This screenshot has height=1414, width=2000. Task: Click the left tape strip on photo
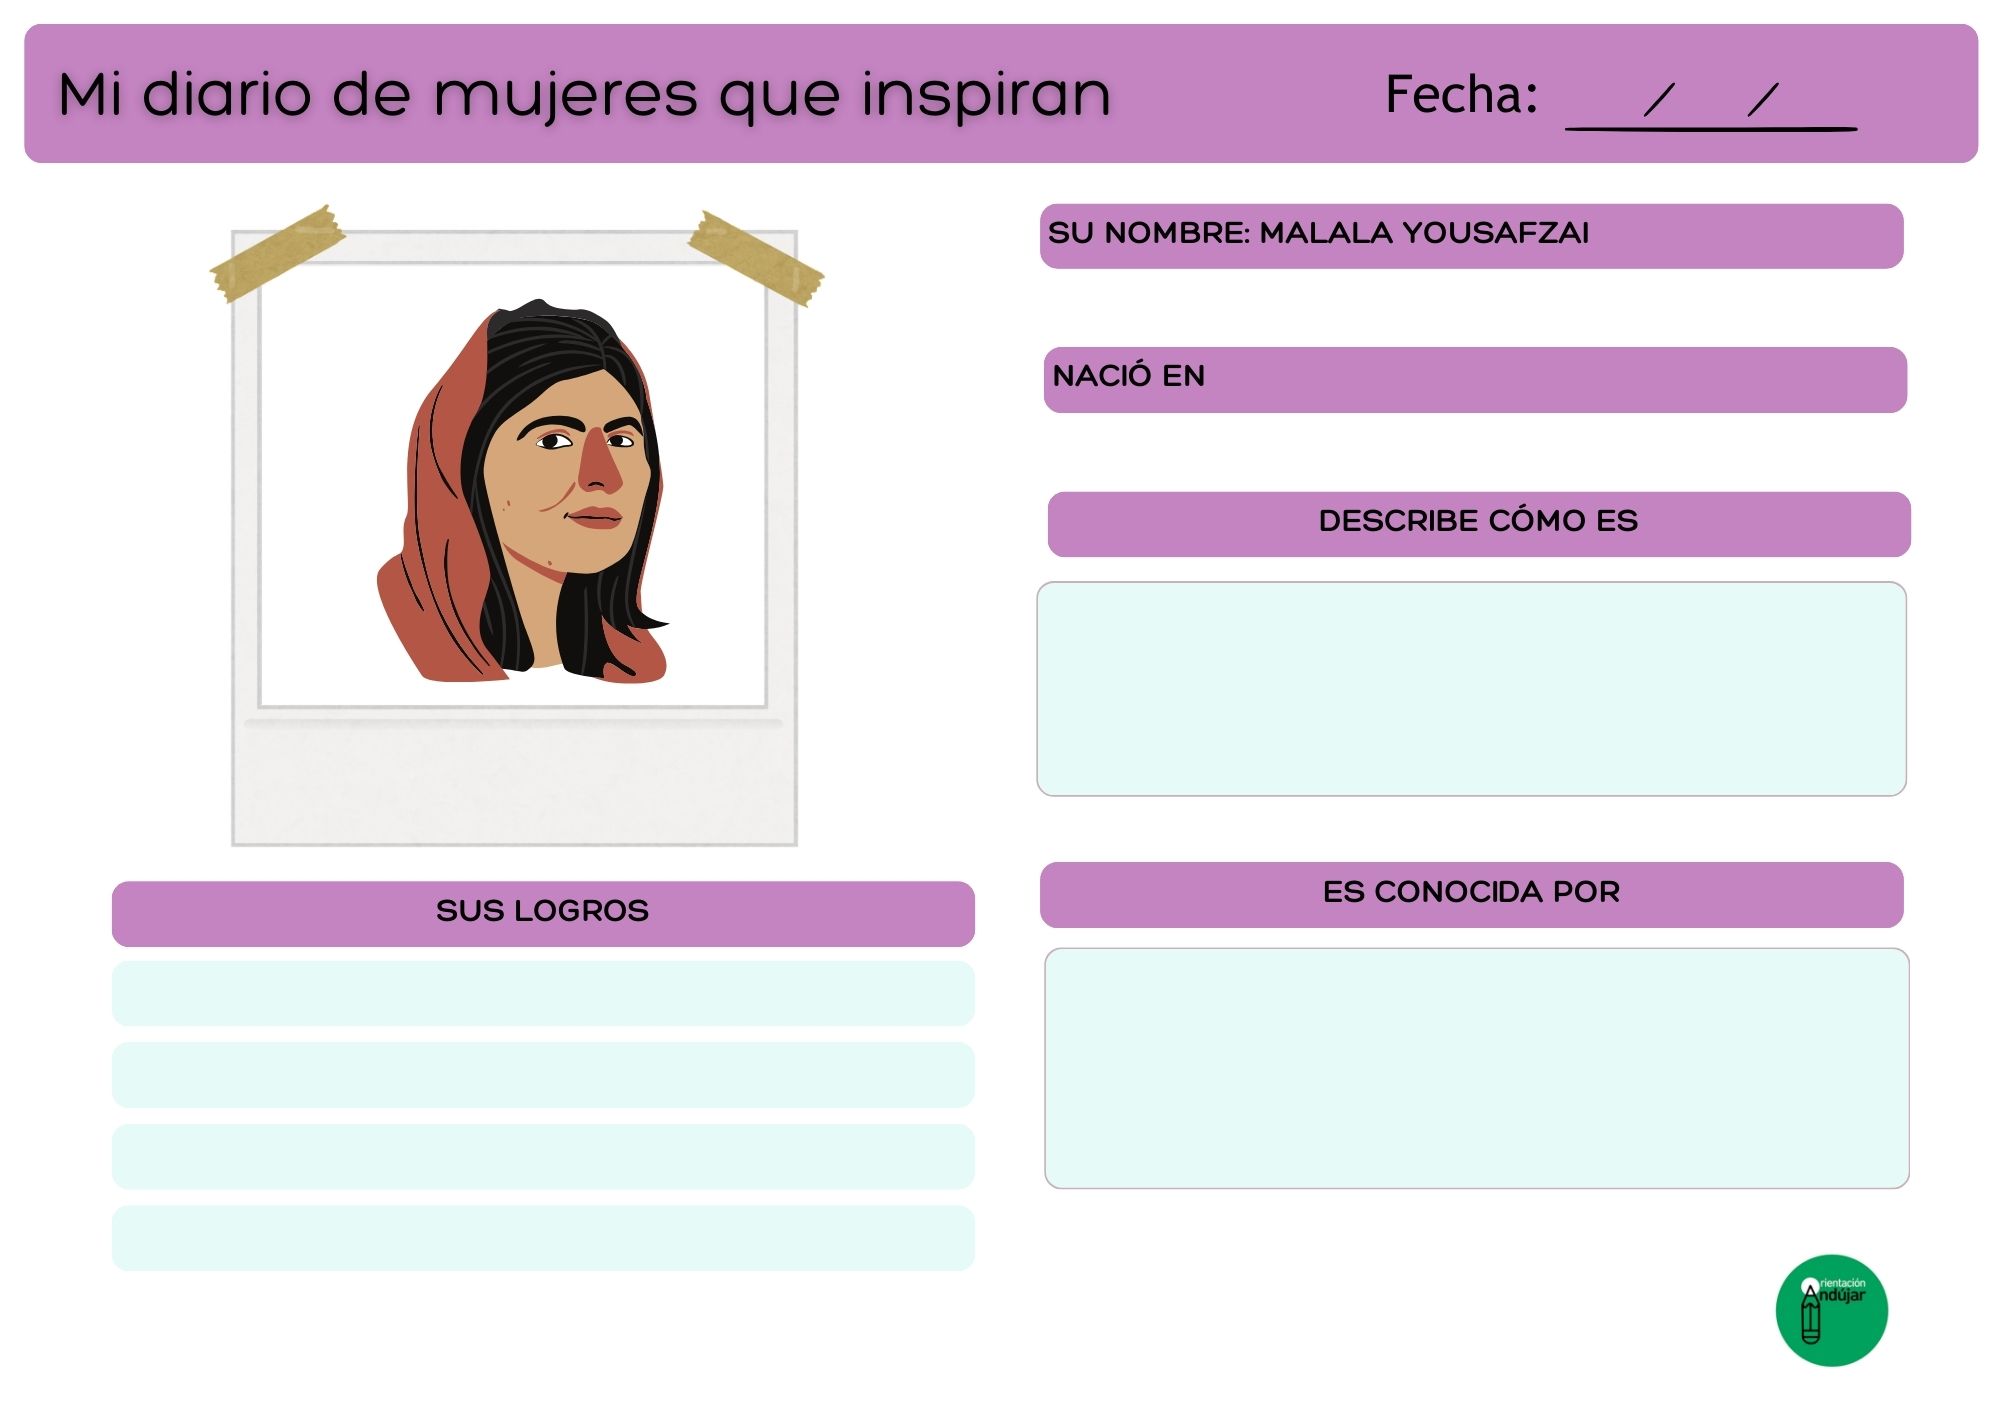[x=277, y=253]
